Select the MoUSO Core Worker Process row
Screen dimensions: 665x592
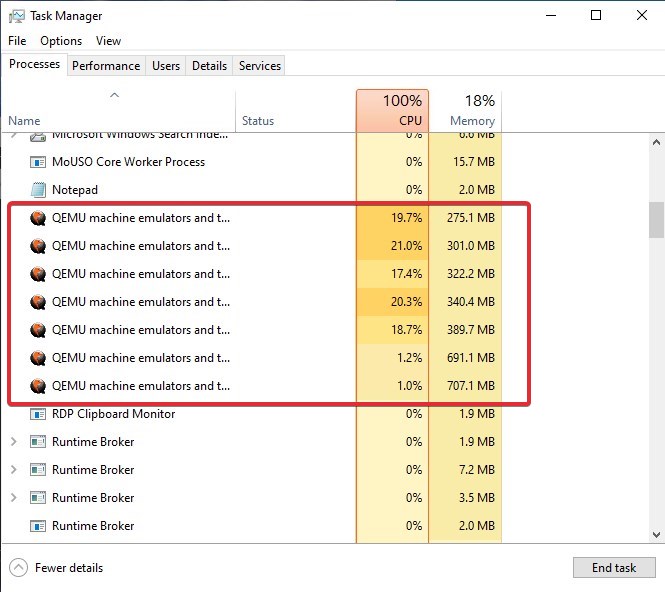[x=252, y=162]
